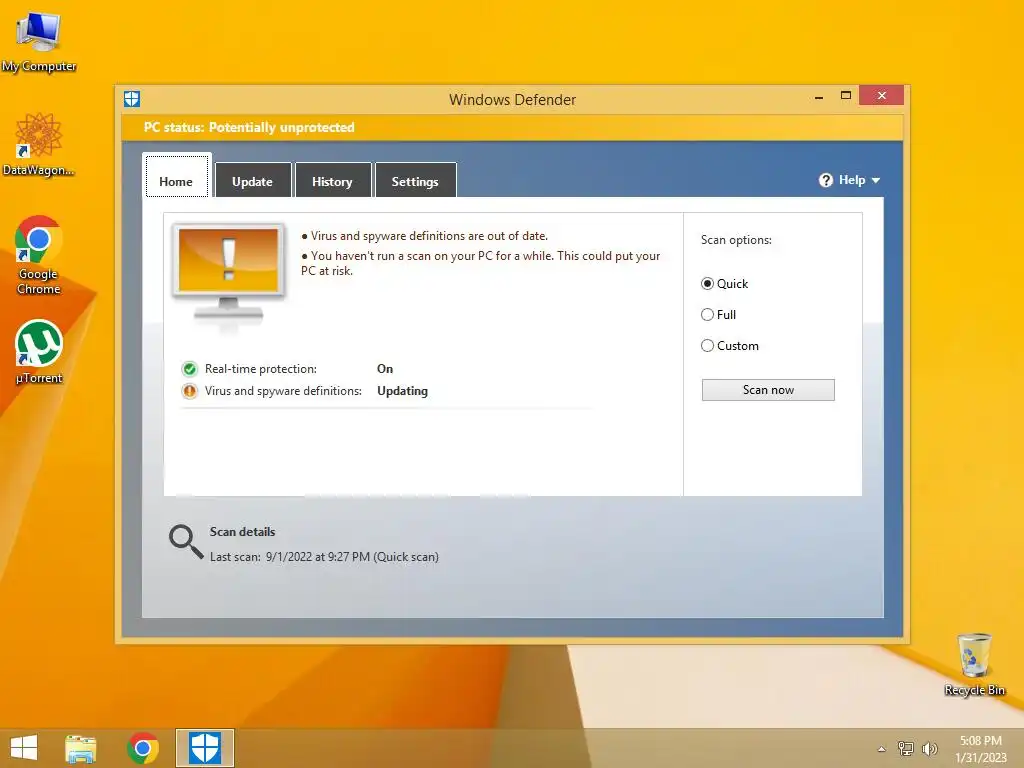Click 'Virus and spyware definitions are out of date' message

pos(429,236)
